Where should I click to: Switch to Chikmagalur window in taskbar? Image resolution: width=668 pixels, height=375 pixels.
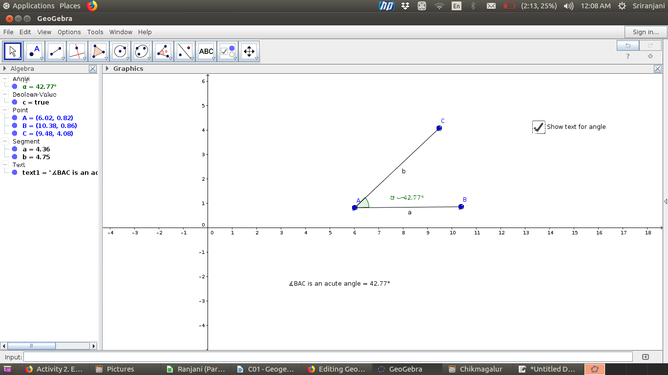[476, 369]
